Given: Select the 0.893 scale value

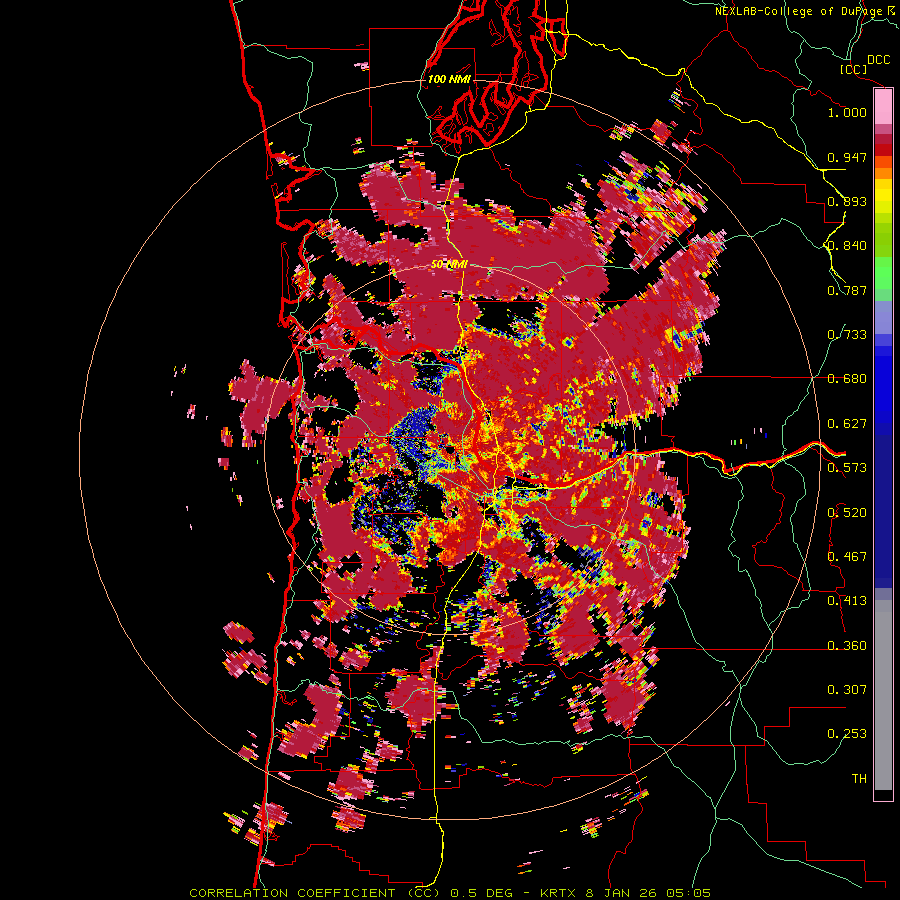Looking at the screenshot, I should (847, 201).
